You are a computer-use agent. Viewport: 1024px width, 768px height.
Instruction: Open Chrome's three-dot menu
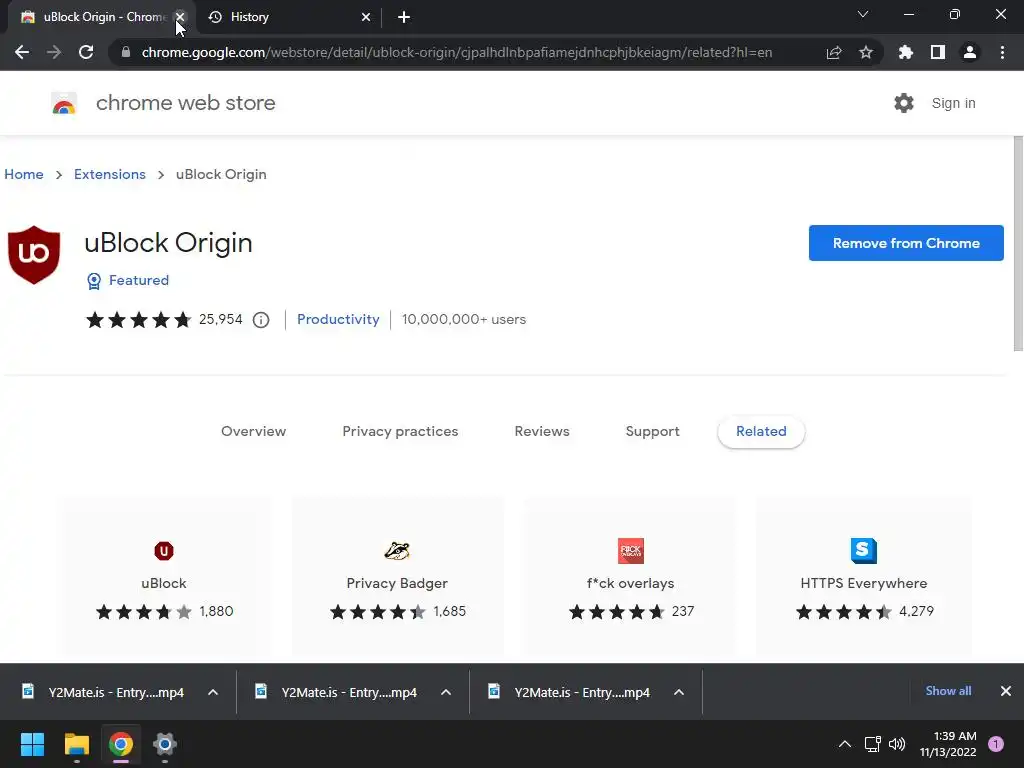tap(1002, 52)
